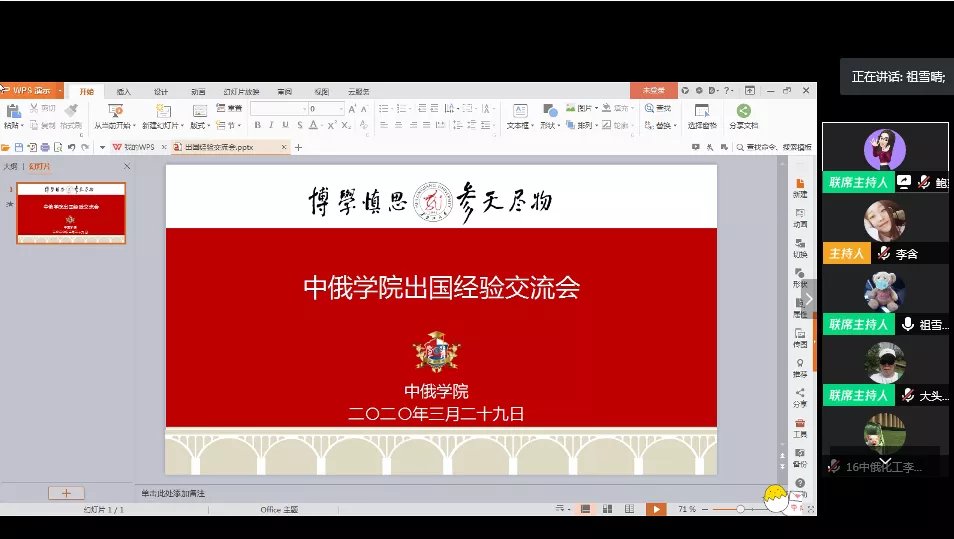Toggle Bold text formatting
Image resolution: width=954 pixels, height=539 pixels.
pyautogui.click(x=257, y=125)
